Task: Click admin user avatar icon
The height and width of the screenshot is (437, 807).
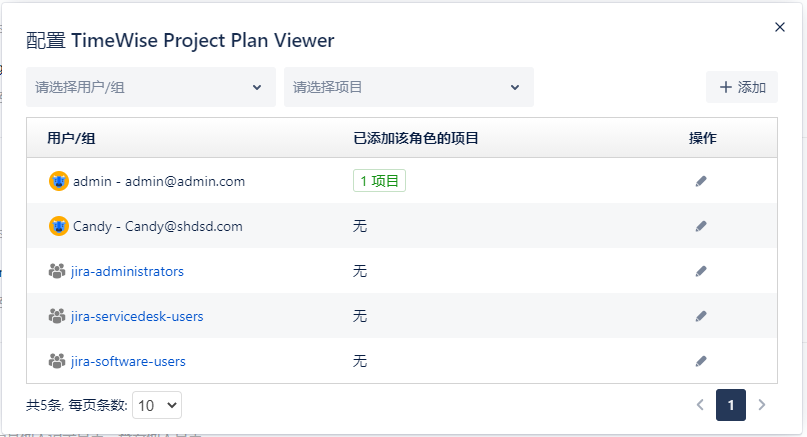Action: click(x=59, y=181)
